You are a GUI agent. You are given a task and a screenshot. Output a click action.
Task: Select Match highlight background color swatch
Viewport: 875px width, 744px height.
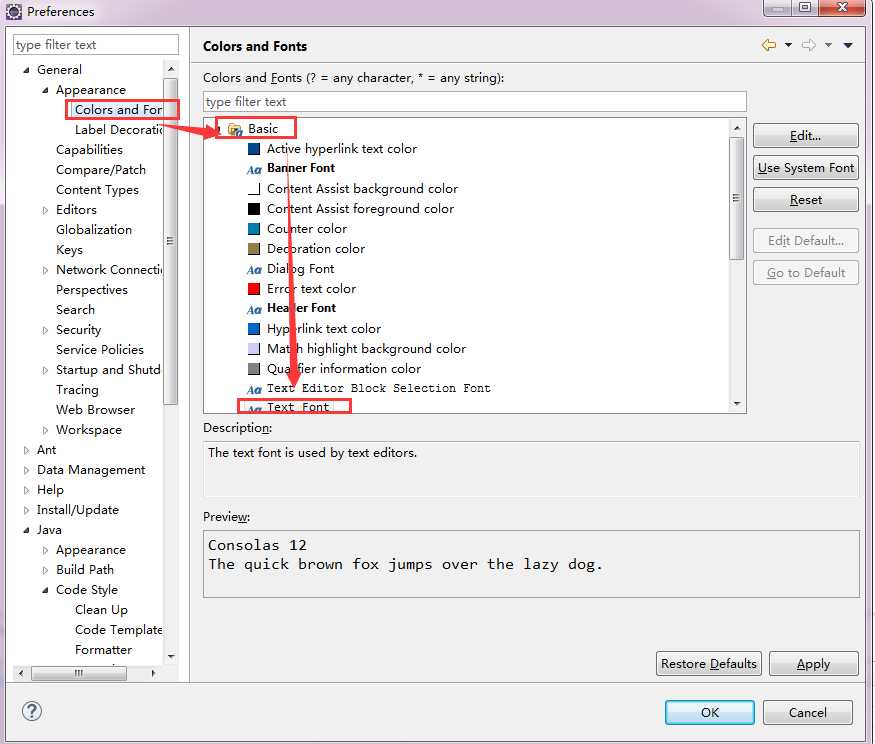[254, 349]
